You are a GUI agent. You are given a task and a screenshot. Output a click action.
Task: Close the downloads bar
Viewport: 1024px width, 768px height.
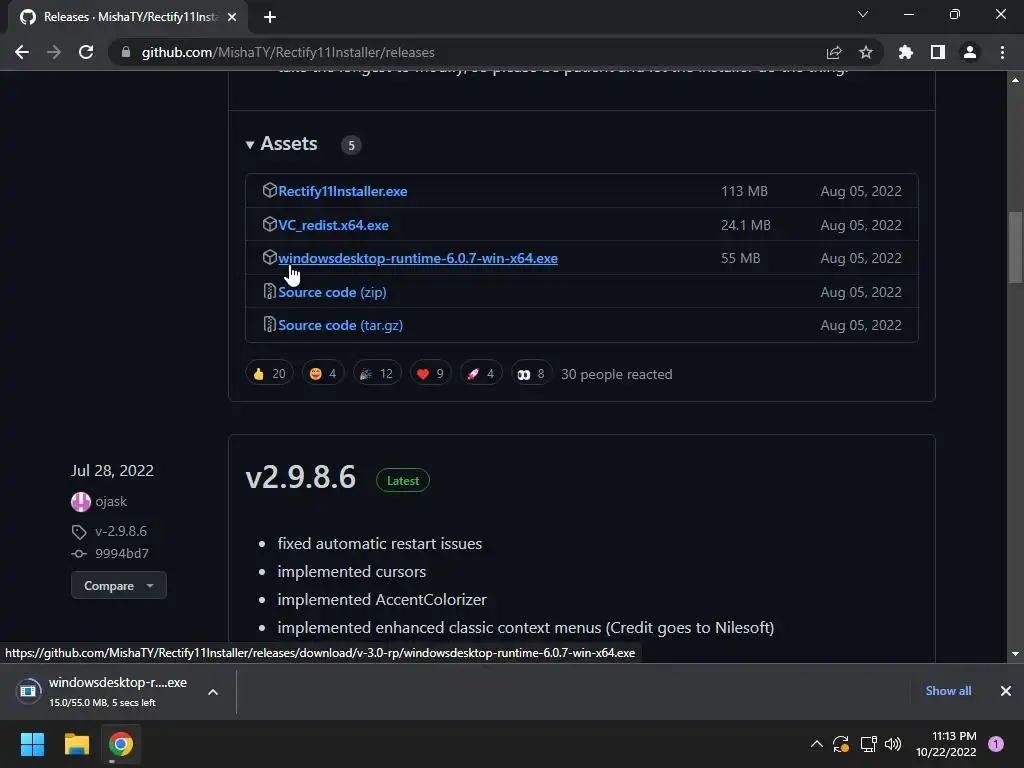(x=1006, y=691)
